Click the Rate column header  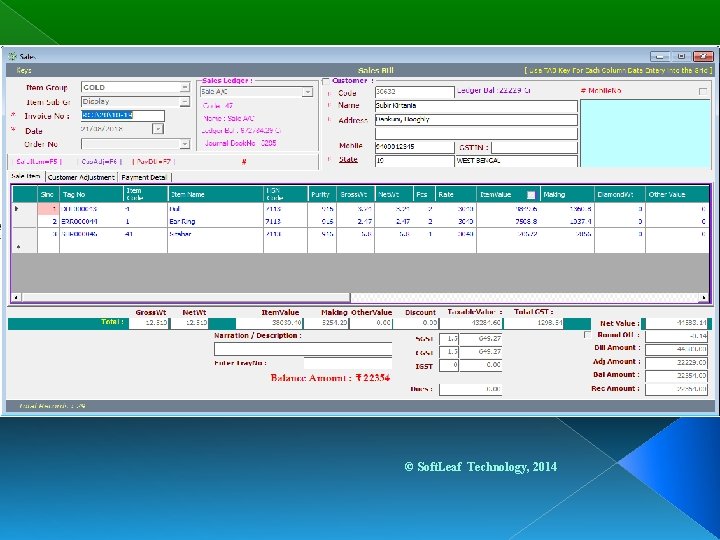point(456,194)
